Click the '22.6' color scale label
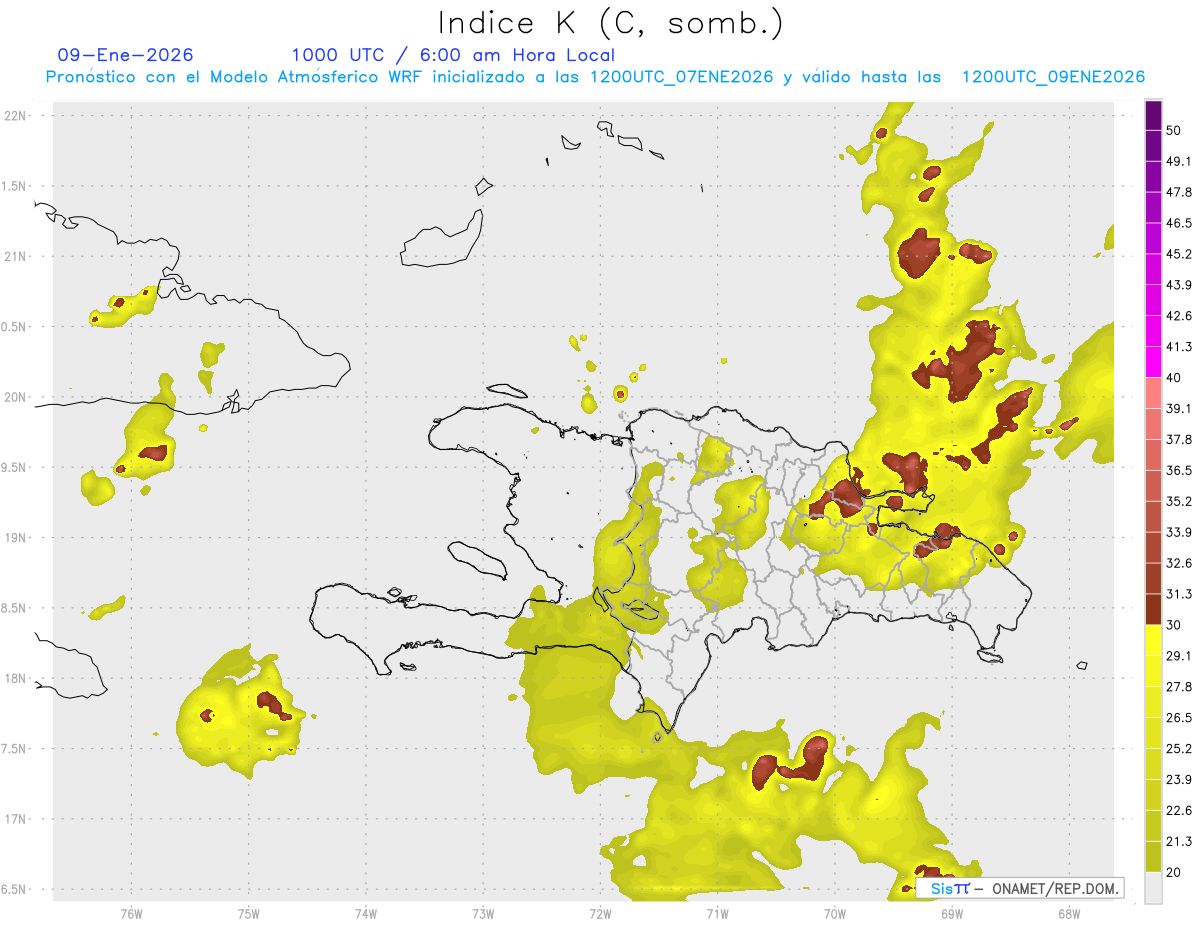Image resolution: width=1200 pixels, height=927 pixels. (x=1180, y=811)
